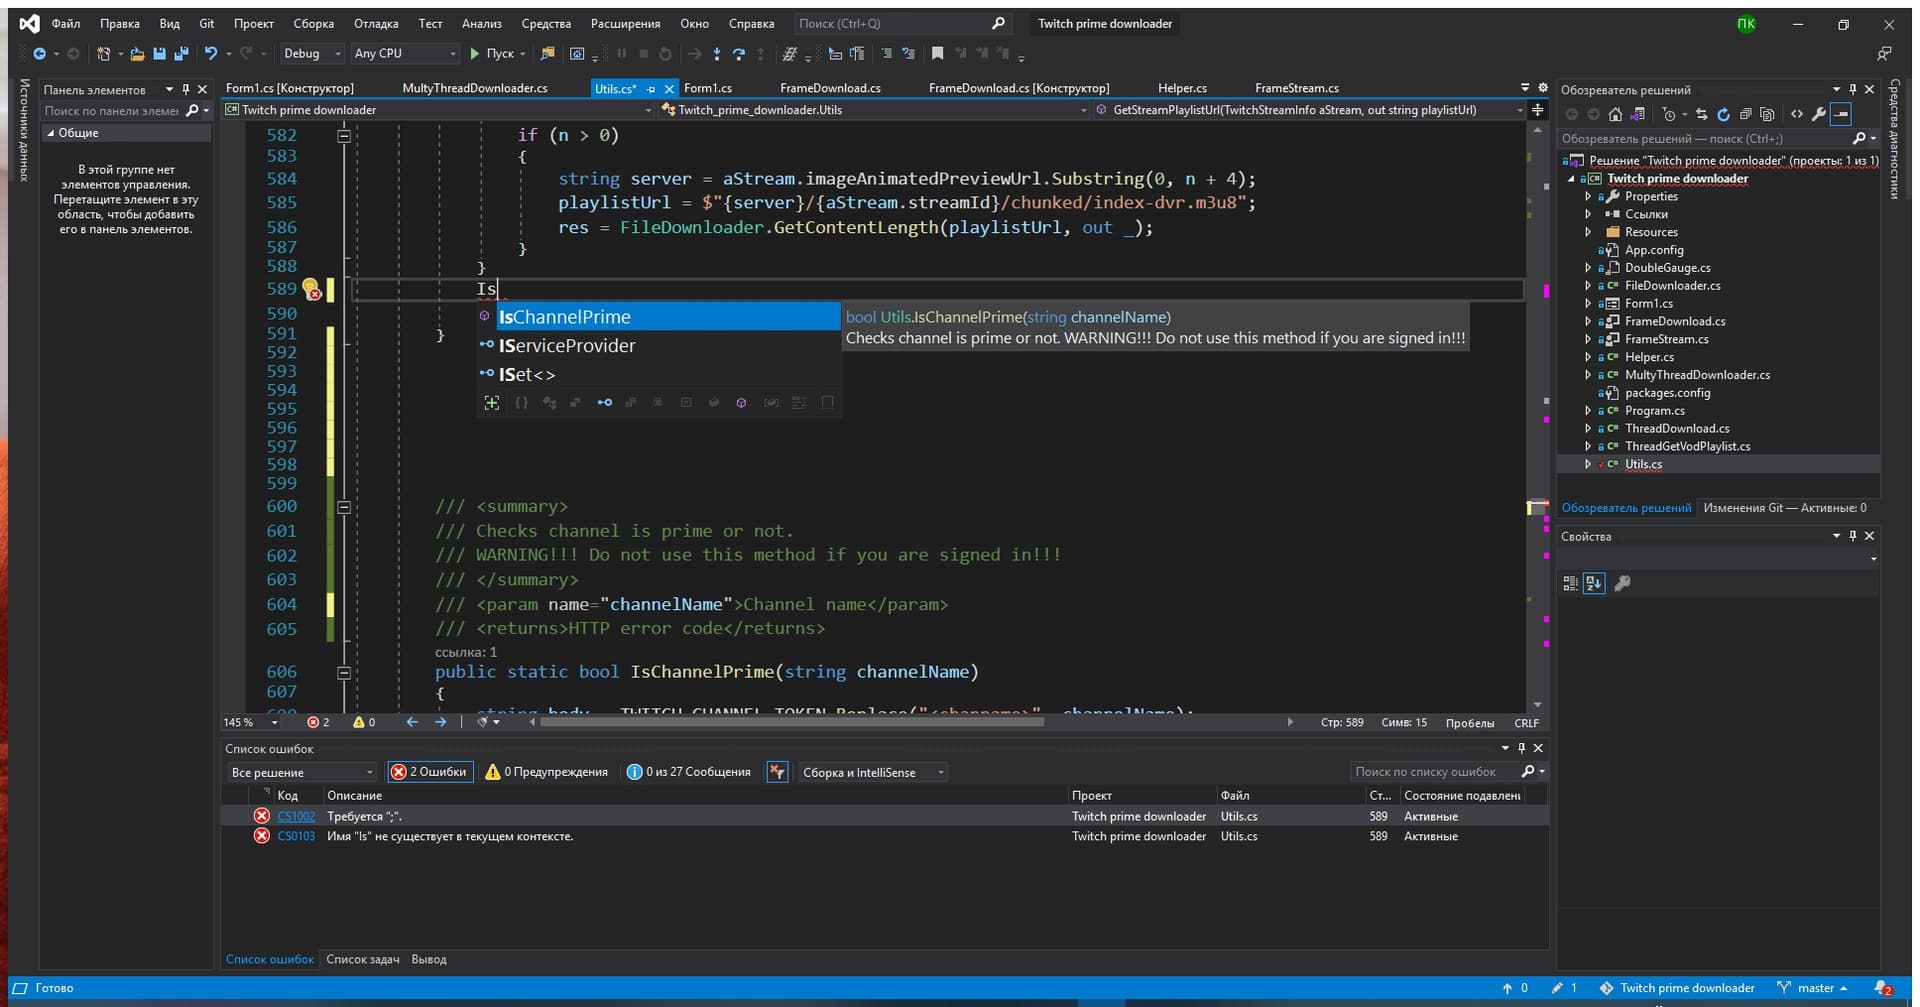This screenshot has width=1920, height=1007.
Task: Collapse the summary comment at line 600
Action: coord(344,507)
